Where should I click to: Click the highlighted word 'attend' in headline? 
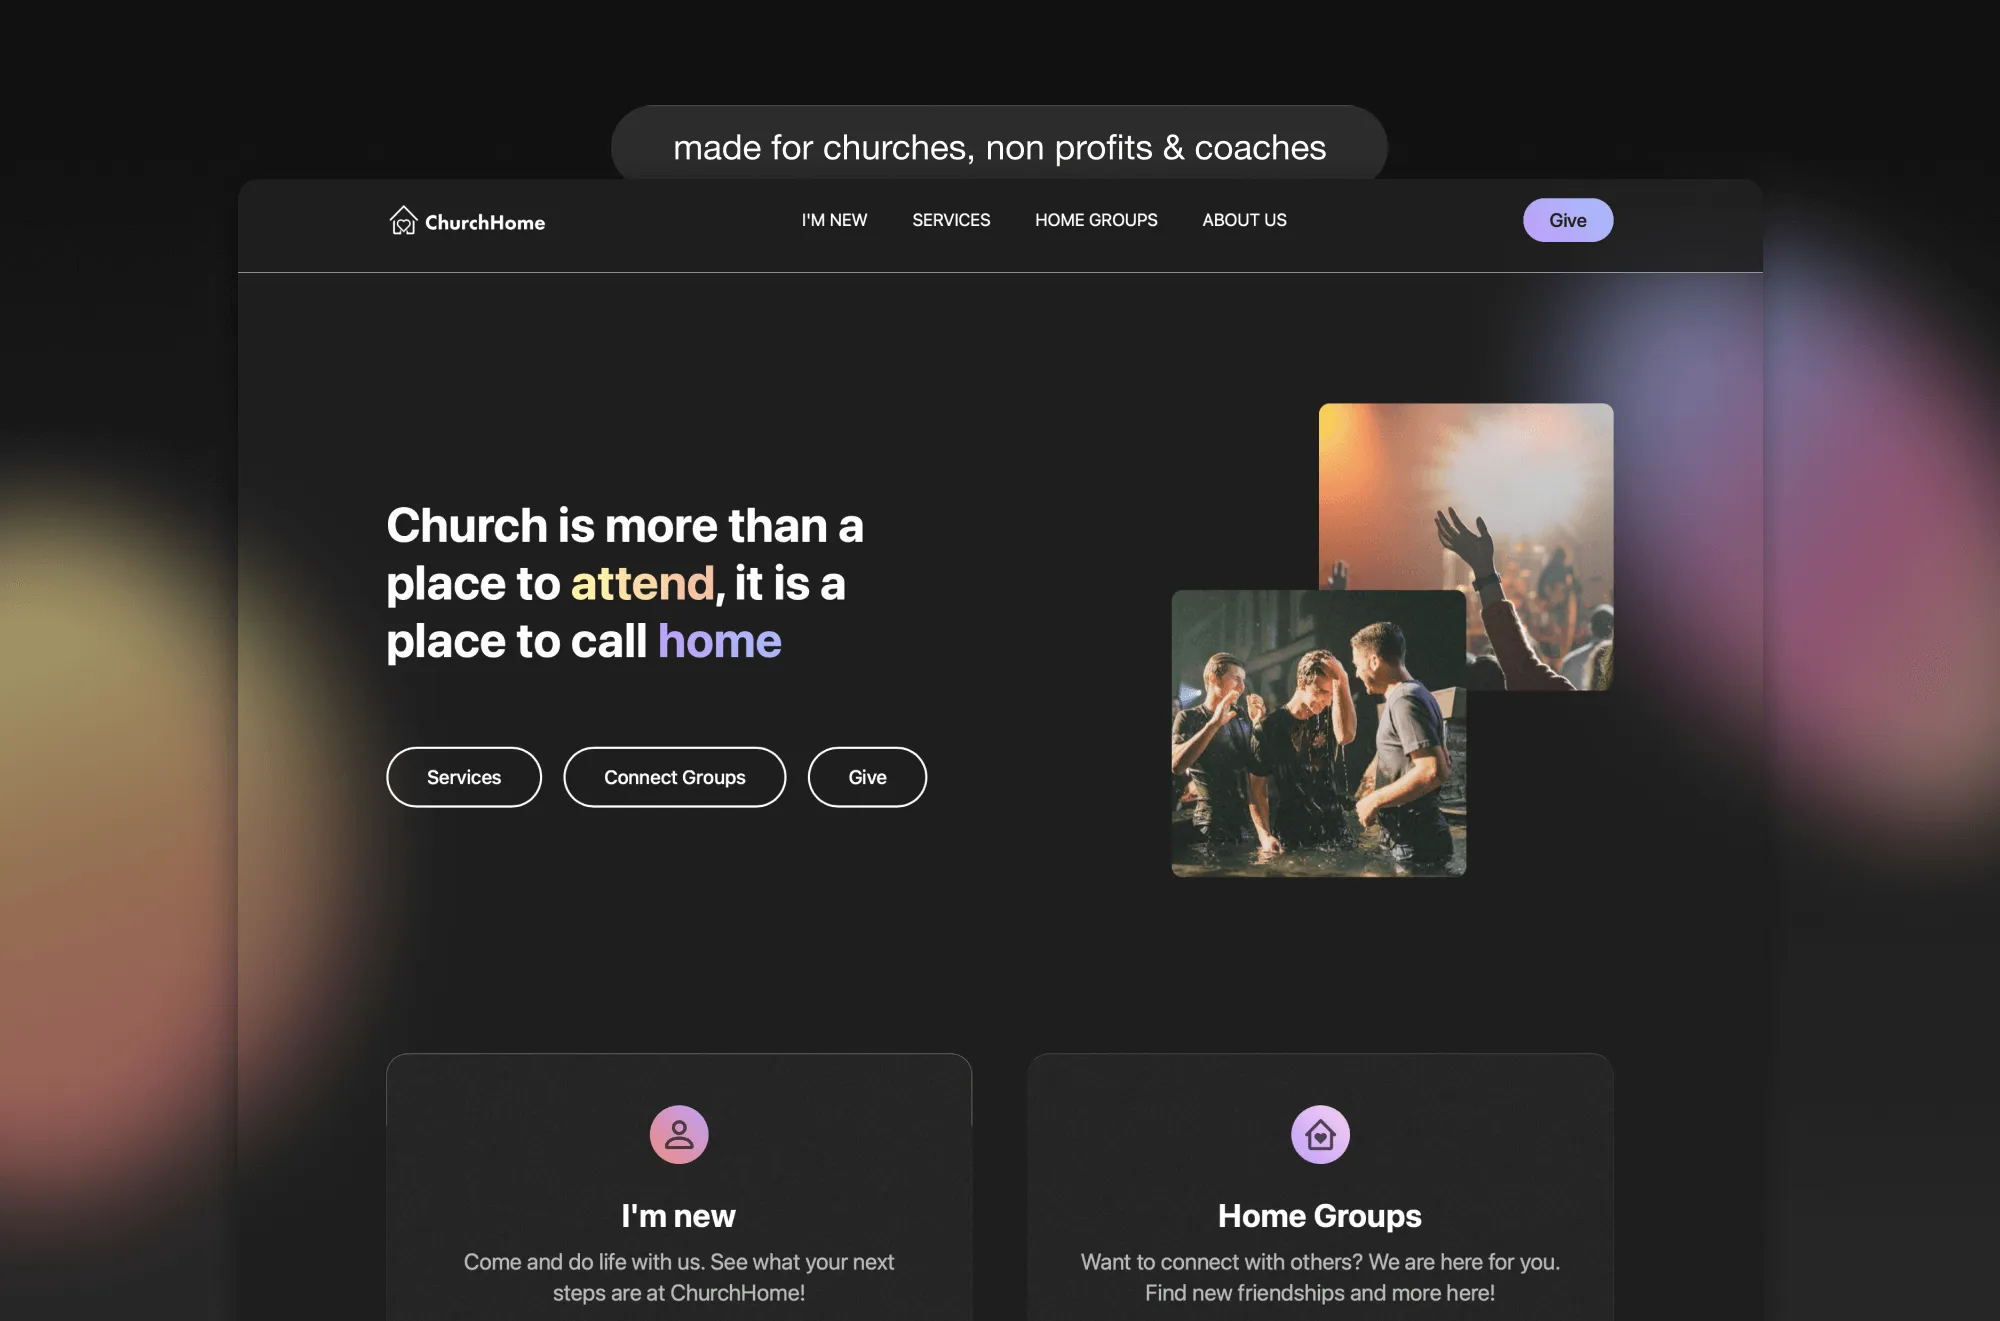pos(643,583)
